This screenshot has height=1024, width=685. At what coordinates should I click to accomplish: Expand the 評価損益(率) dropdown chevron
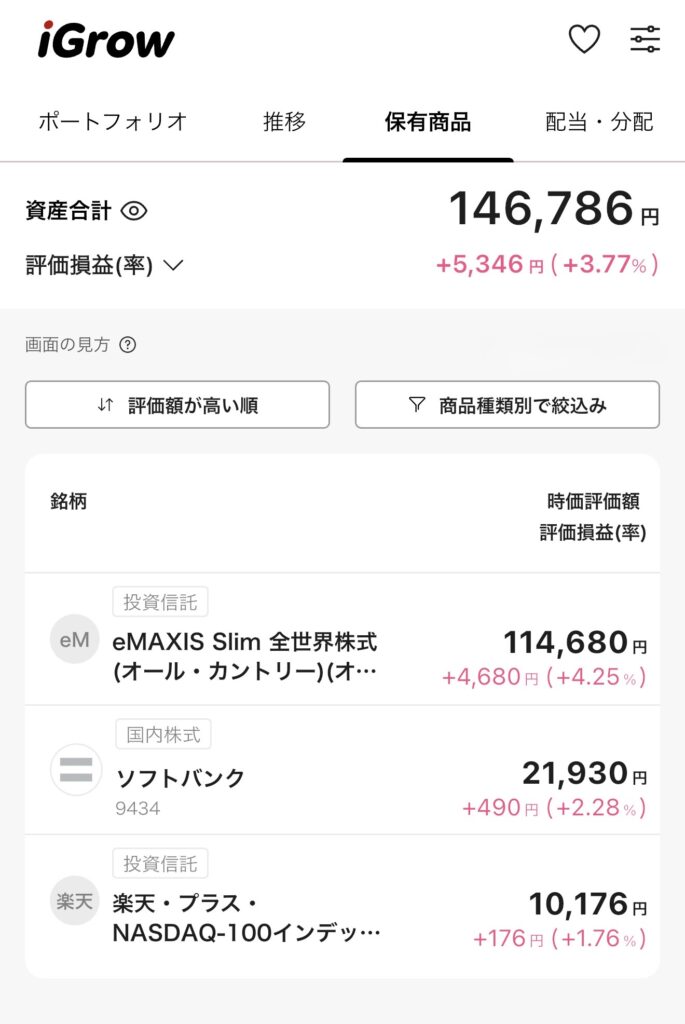(173, 265)
